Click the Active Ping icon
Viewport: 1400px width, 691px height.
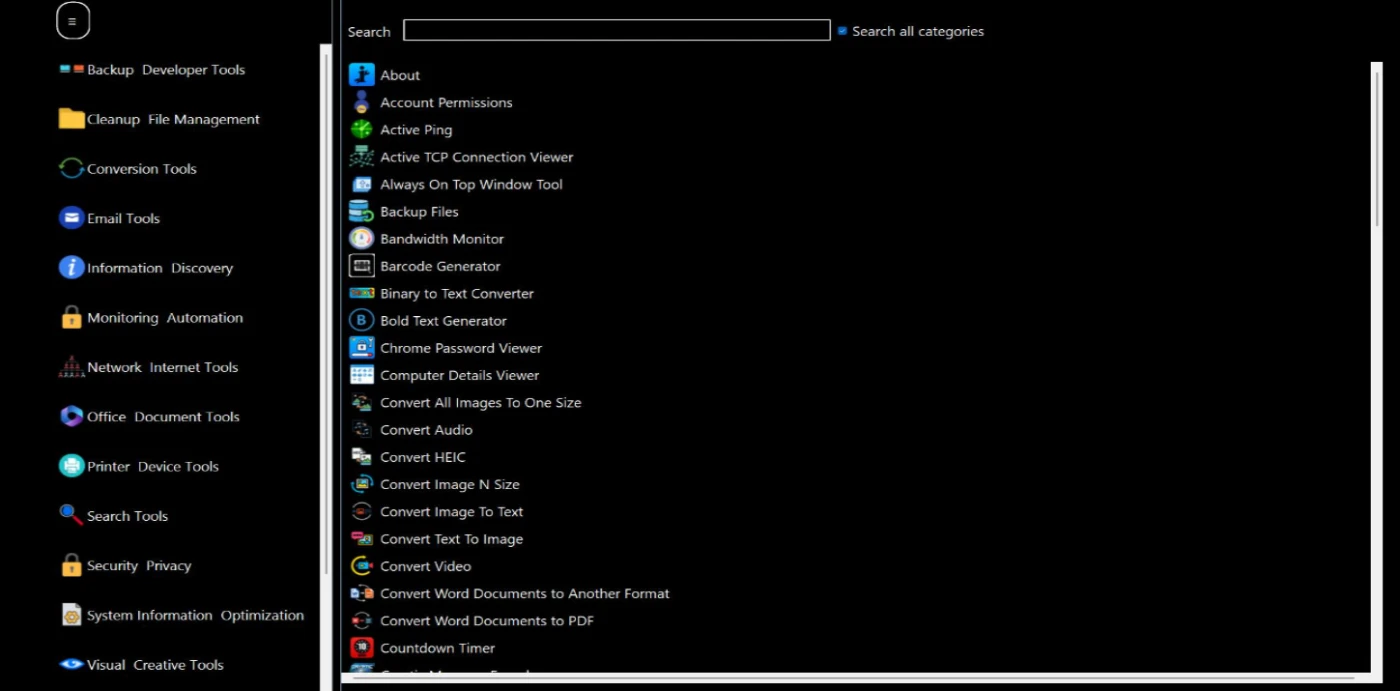pos(361,130)
